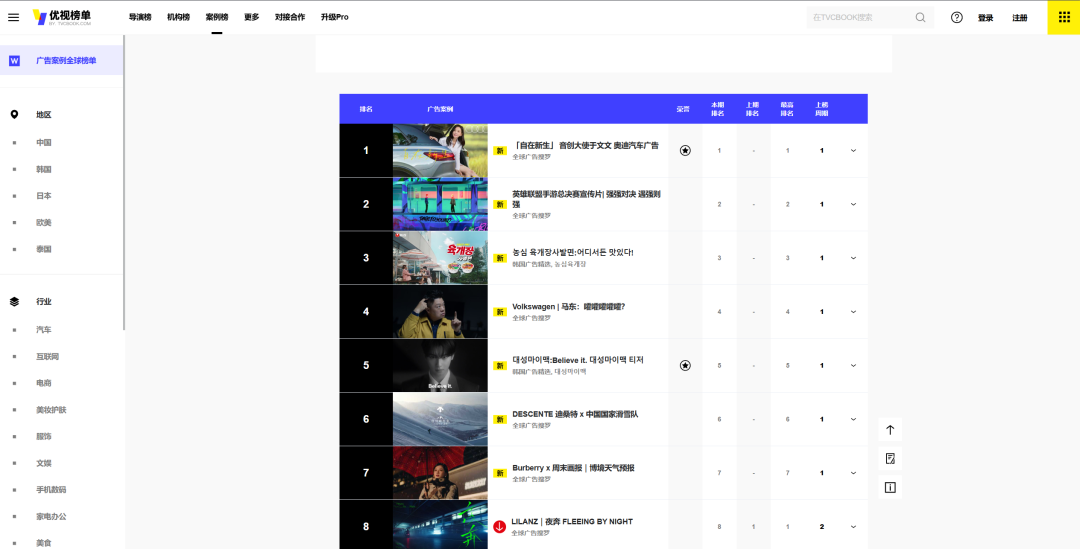Open the 导演榜 tab in top navigation

click(141, 17)
